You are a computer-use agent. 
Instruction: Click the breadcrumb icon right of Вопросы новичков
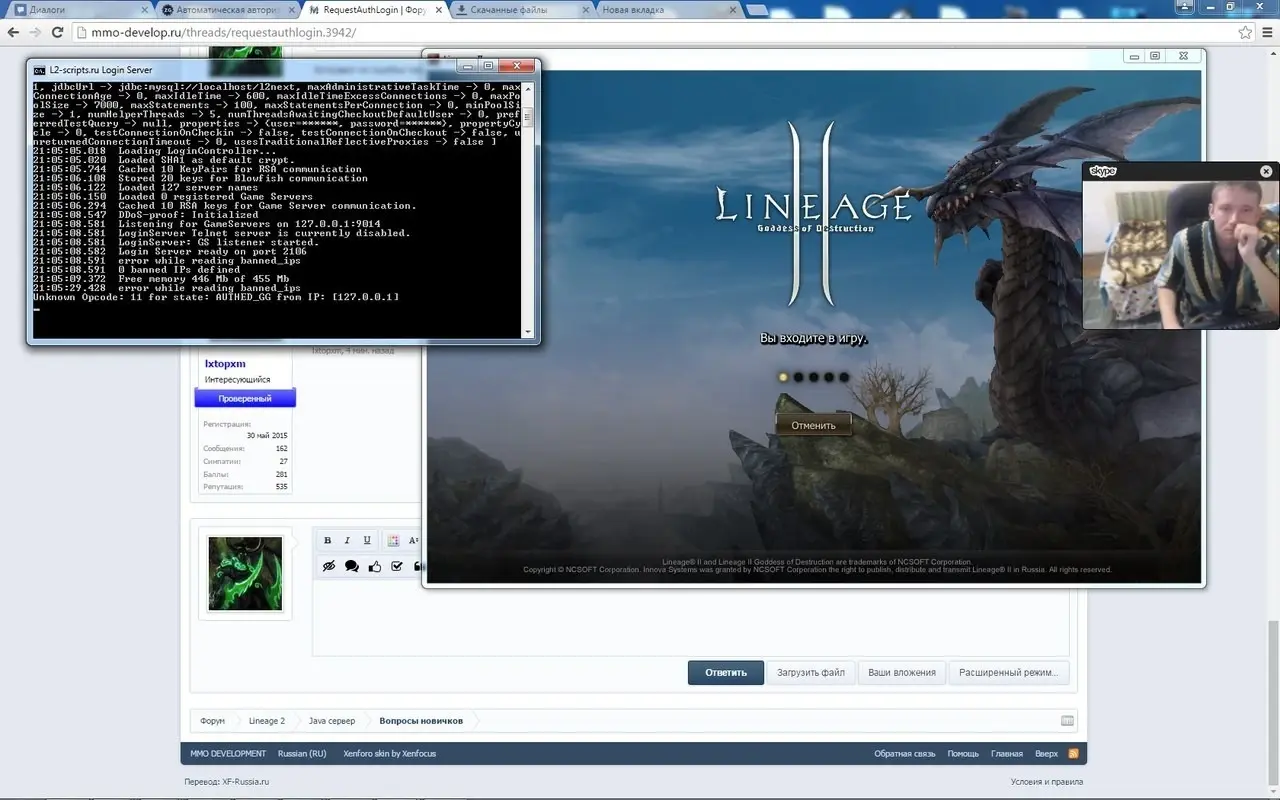tap(1067, 721)
